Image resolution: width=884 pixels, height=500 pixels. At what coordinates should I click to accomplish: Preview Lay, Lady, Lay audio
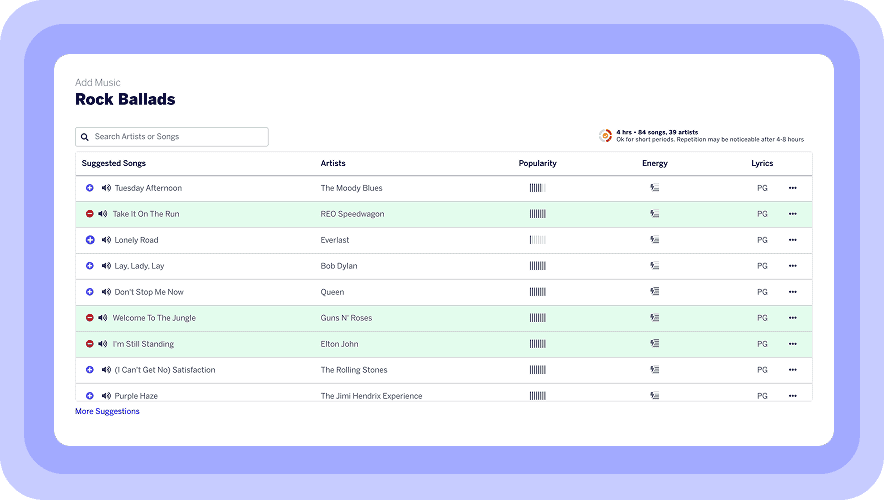(106, 266)
